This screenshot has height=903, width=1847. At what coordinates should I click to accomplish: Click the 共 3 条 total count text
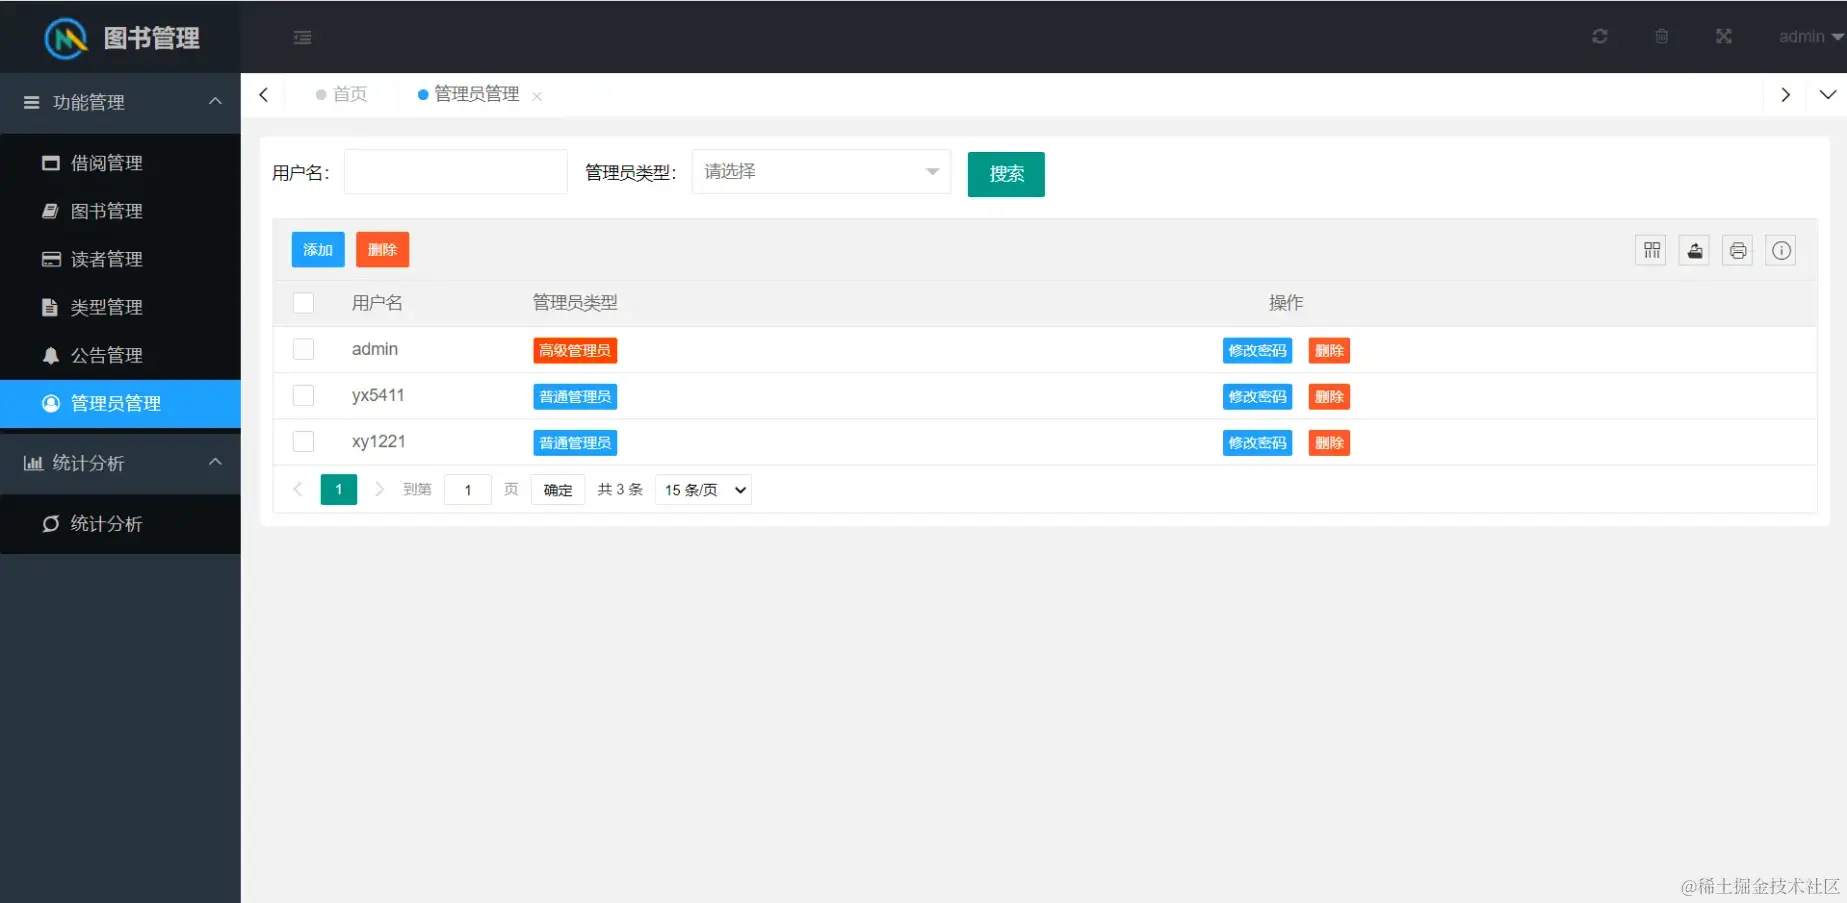tap(620, 489)
